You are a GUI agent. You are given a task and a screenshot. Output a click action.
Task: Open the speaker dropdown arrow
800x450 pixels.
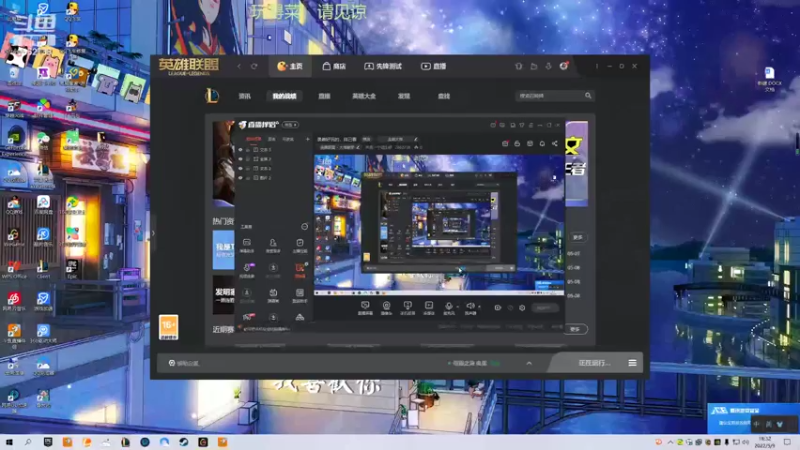(480, 307)
